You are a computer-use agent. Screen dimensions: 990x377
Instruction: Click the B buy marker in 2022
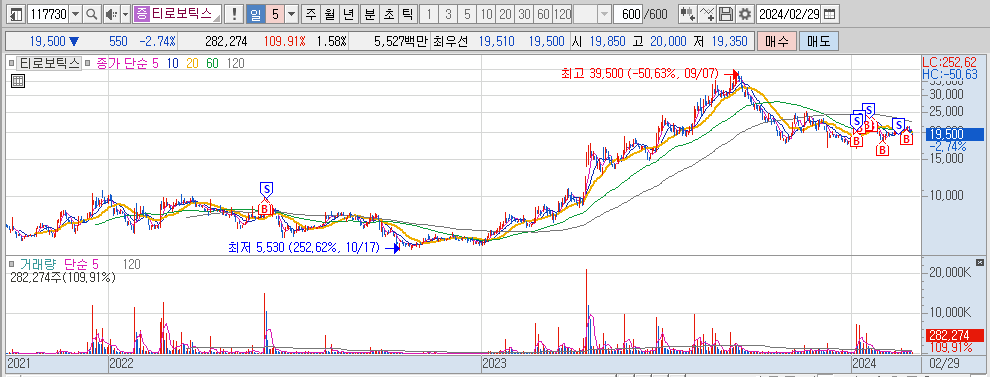265,208
